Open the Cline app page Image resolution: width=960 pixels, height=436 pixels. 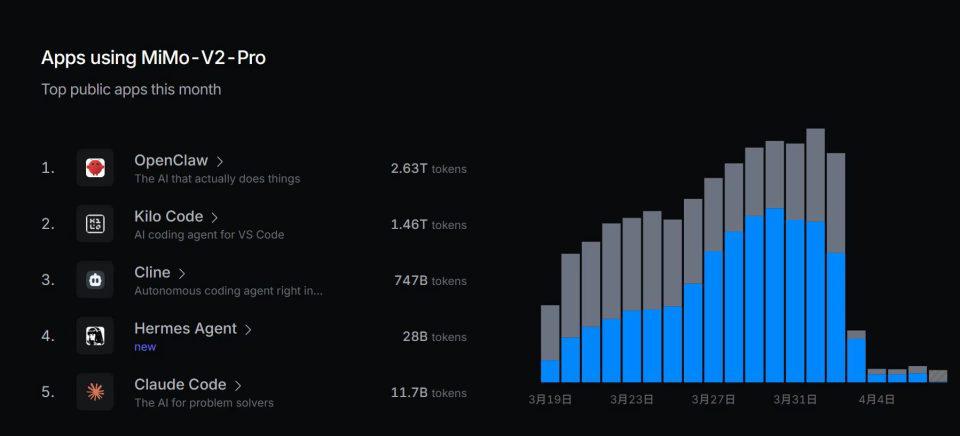pyautogui.click(x=152, y=272)
